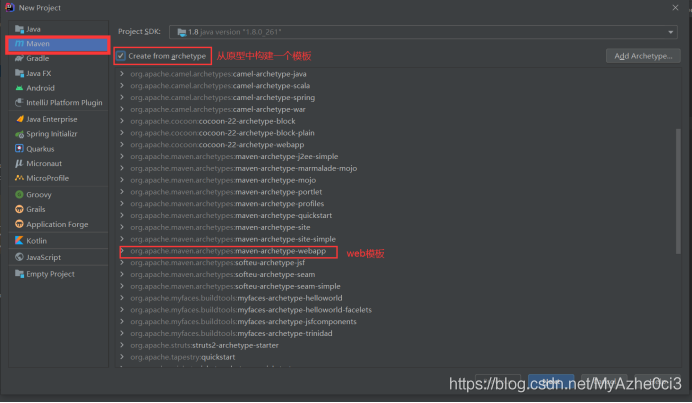Select the MicroProfile icon
The height and width of the screenshot is (403, 692).
[x=19, y=178]
